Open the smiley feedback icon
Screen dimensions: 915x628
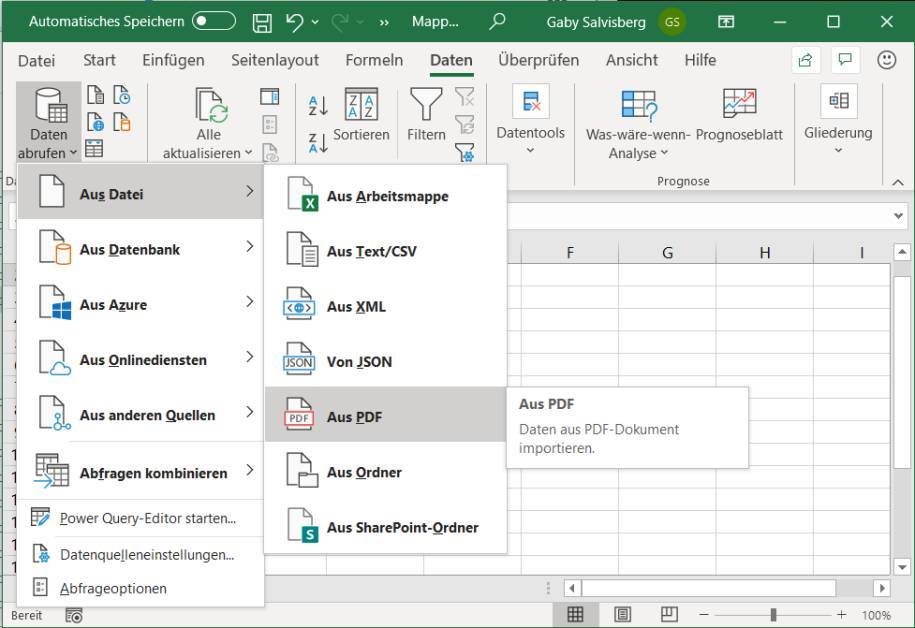point(886,60)
